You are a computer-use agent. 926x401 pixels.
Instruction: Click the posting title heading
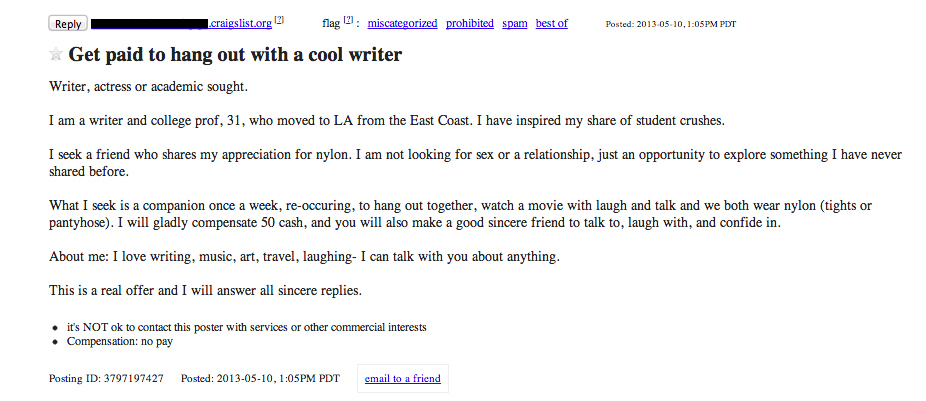235,55
